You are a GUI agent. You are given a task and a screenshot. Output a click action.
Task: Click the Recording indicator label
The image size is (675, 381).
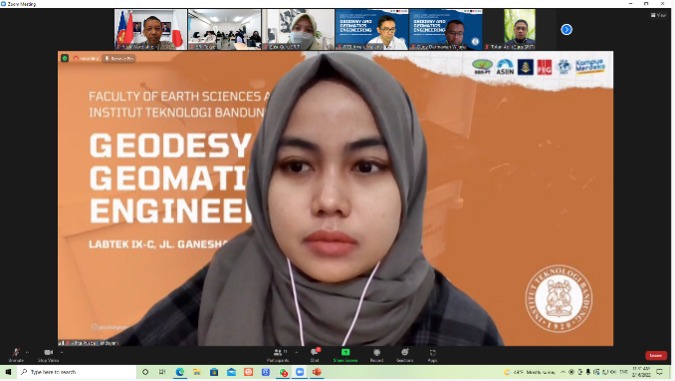point(86,58)
